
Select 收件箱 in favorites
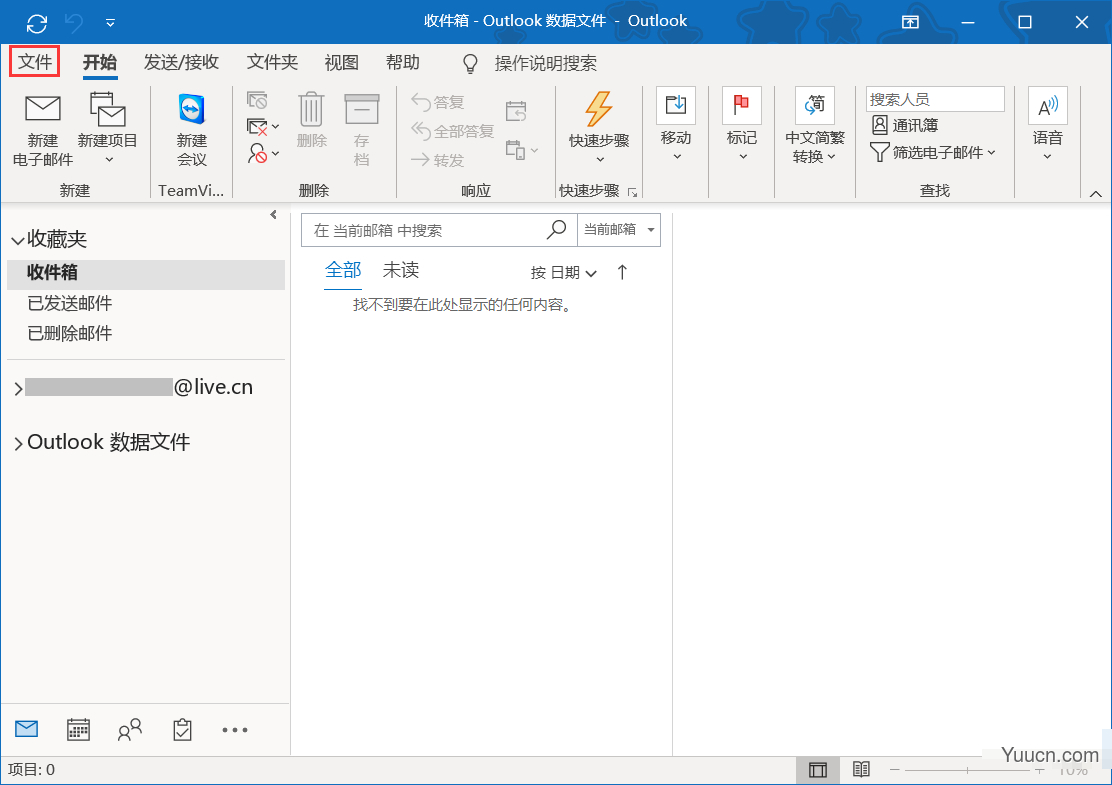pyautogui.click(x=146, y=273)
